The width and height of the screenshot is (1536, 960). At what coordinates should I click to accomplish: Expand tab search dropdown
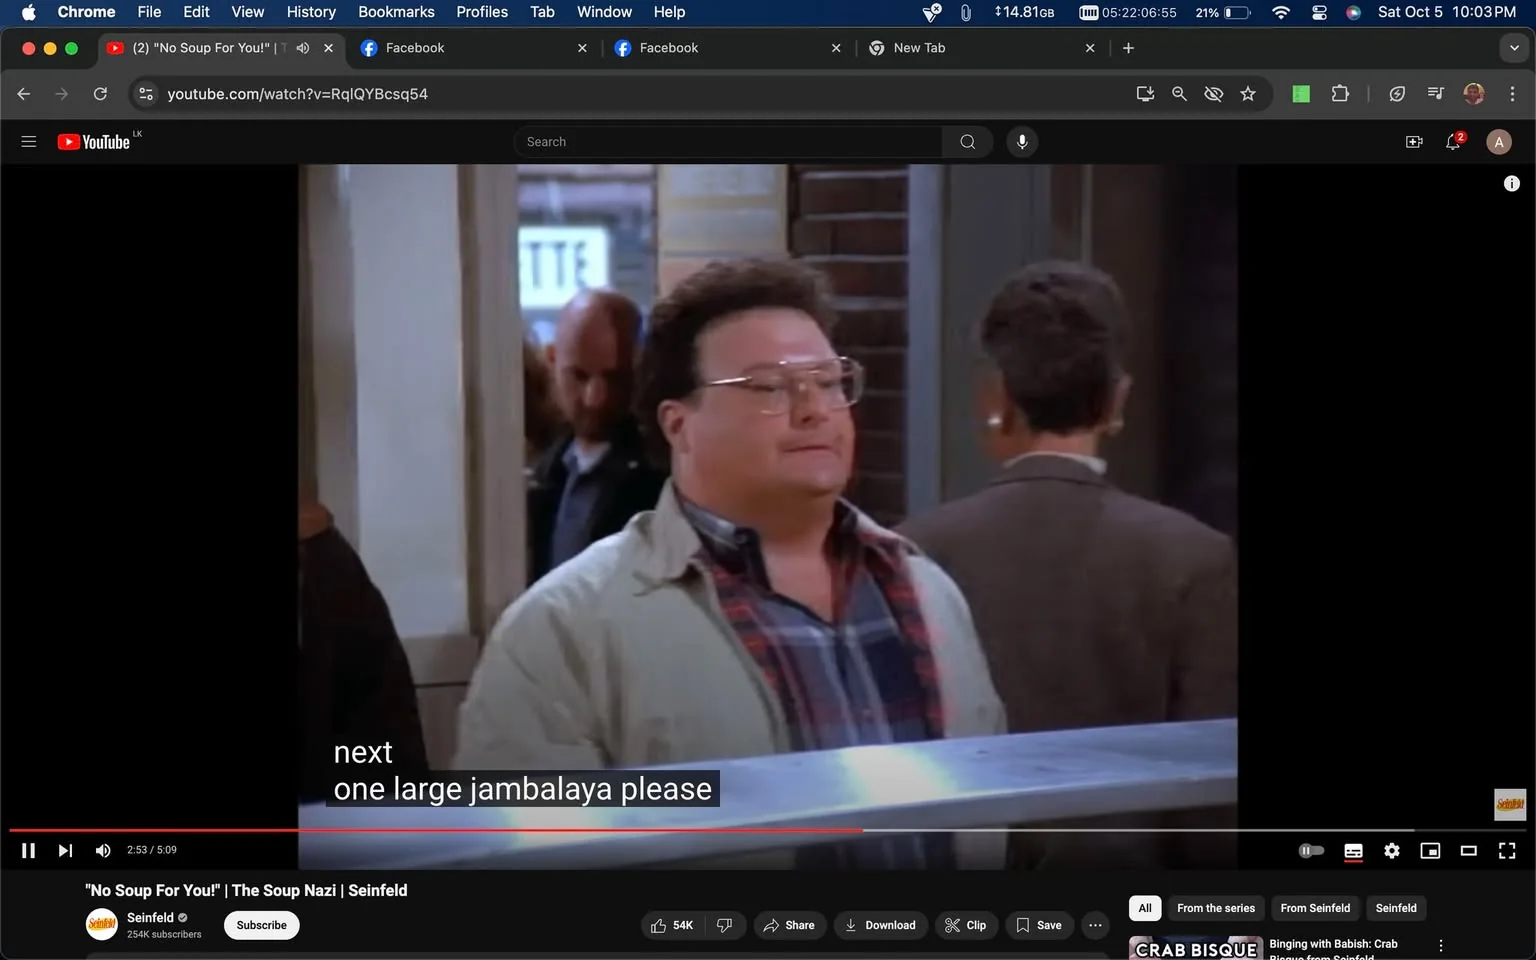[1514, 48]
